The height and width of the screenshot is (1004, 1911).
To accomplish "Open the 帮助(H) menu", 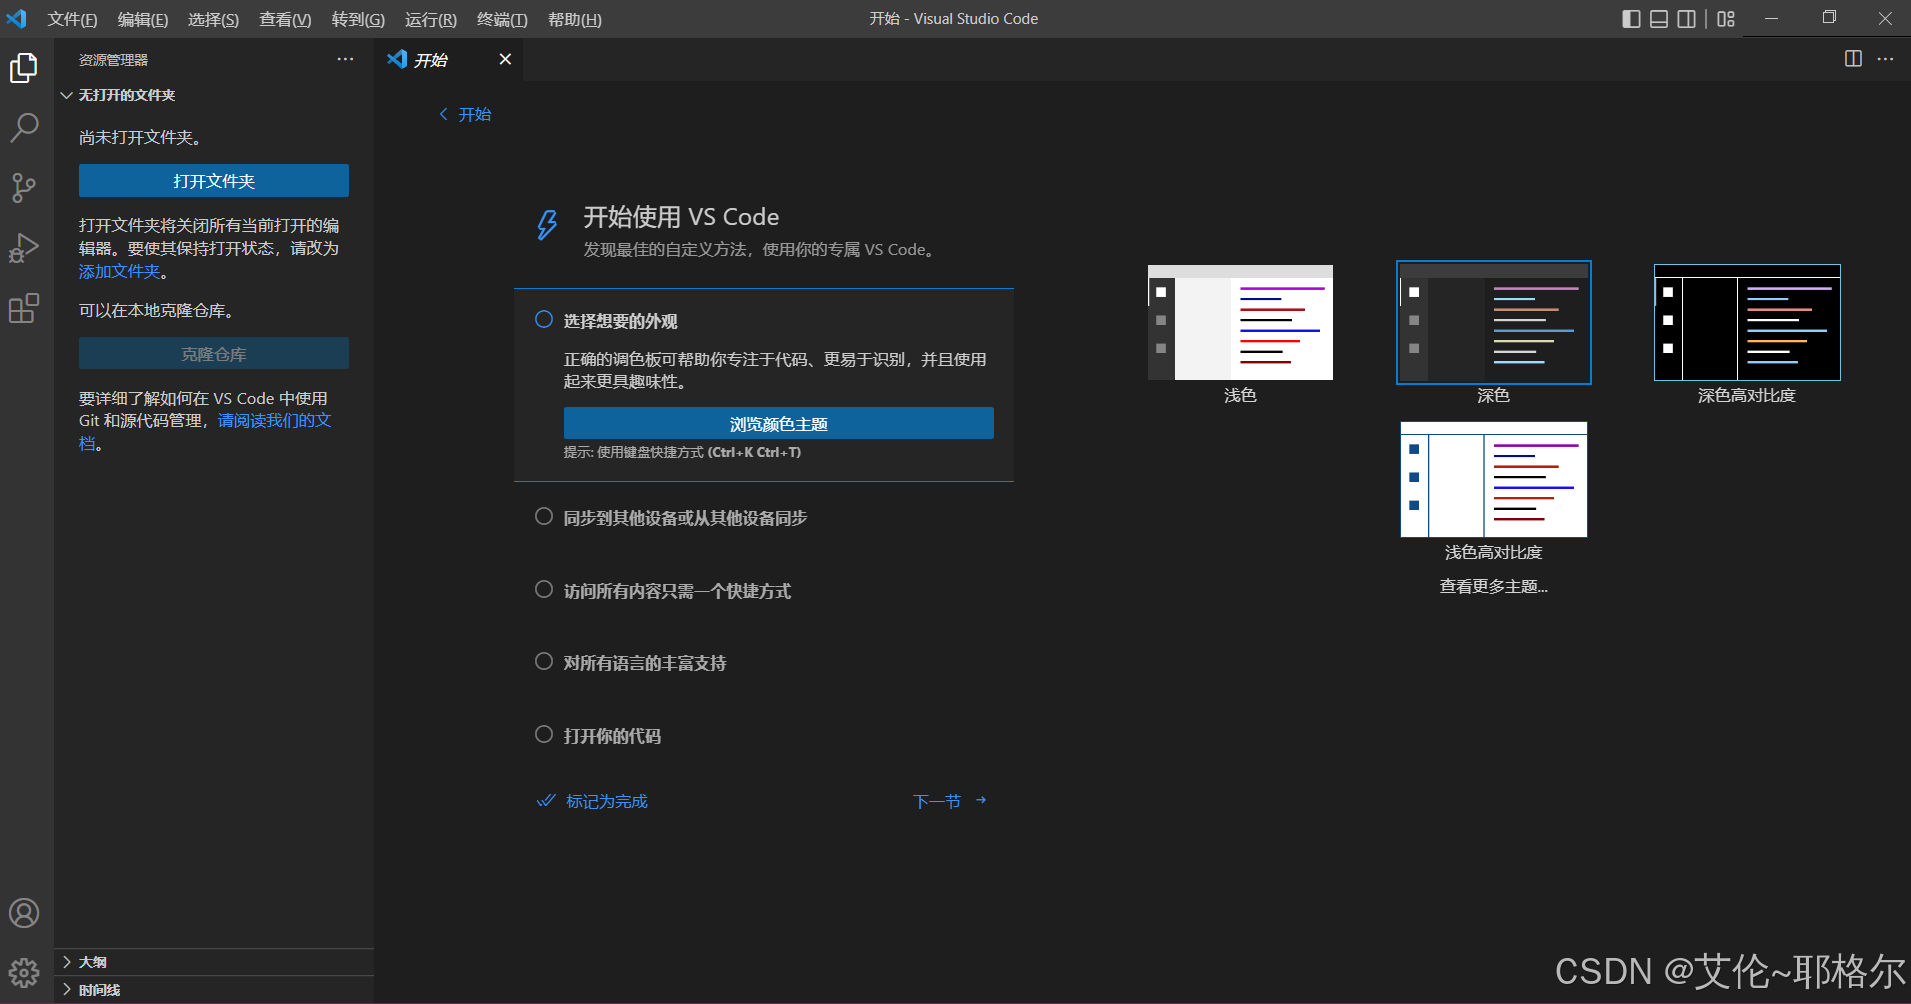I will (575, 19).
